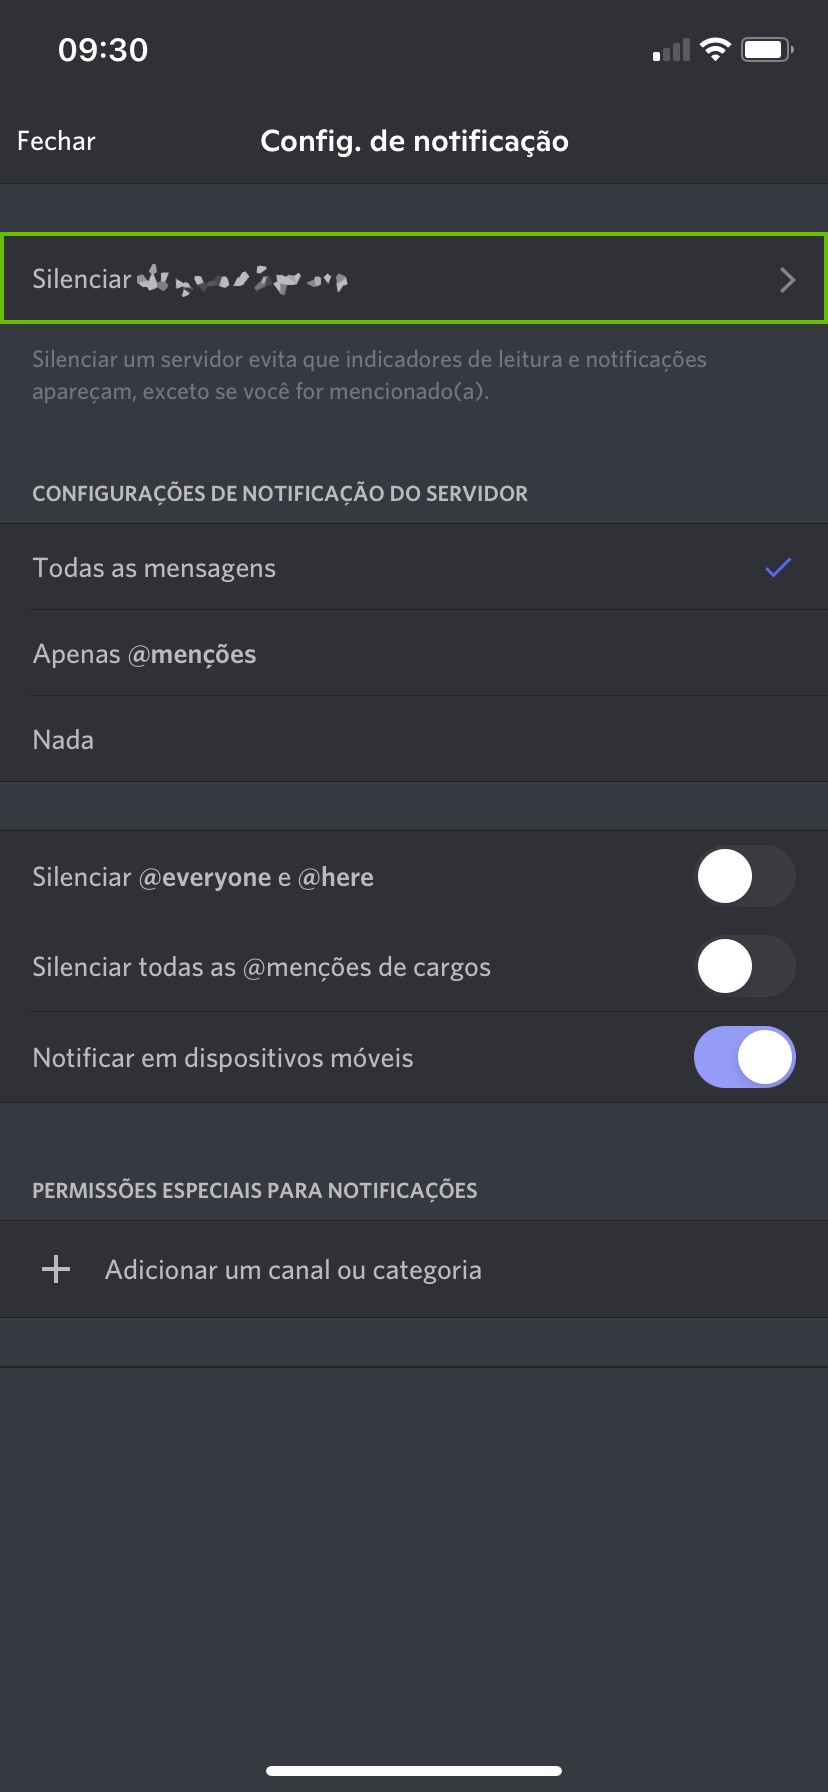Select the Nada notification option
This screenshot has width=828, height=1792.
tap(63, 740)
